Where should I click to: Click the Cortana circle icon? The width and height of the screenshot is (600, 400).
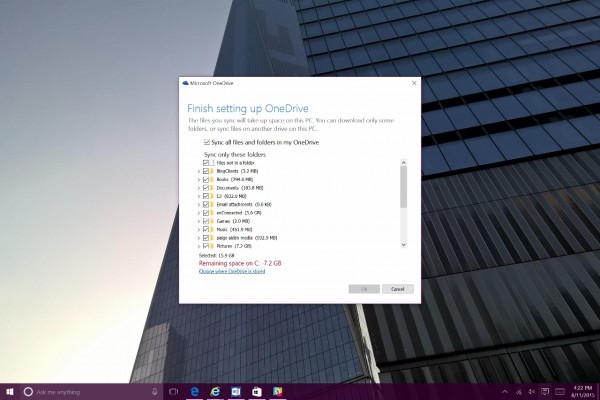point(28,392)
